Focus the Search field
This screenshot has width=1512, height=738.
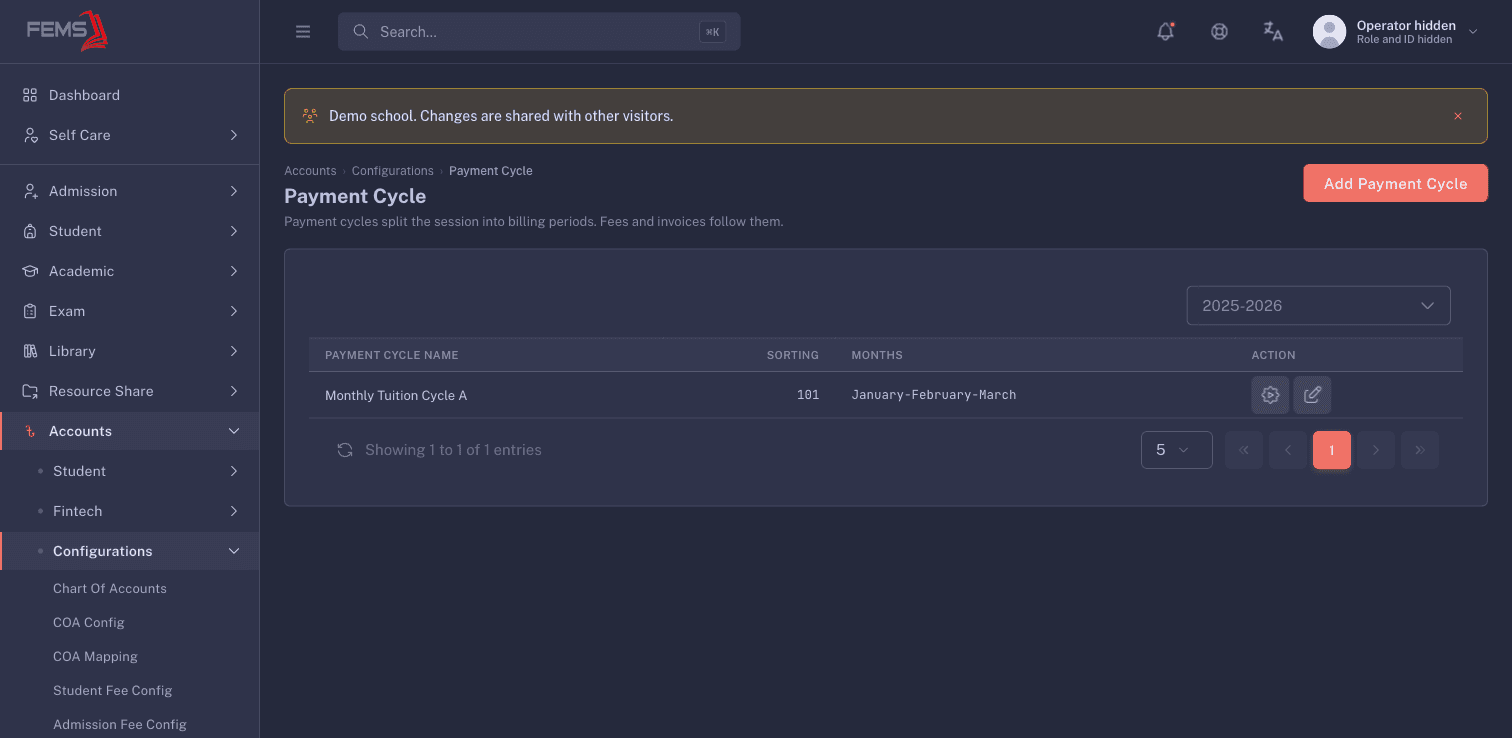pos(539,32)
